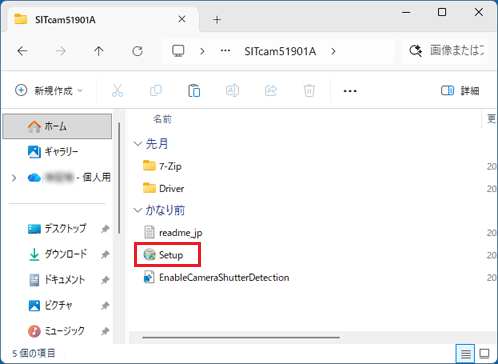Select the Driver folder
Viewport: 498px width, 364px height.
(163, 188)
